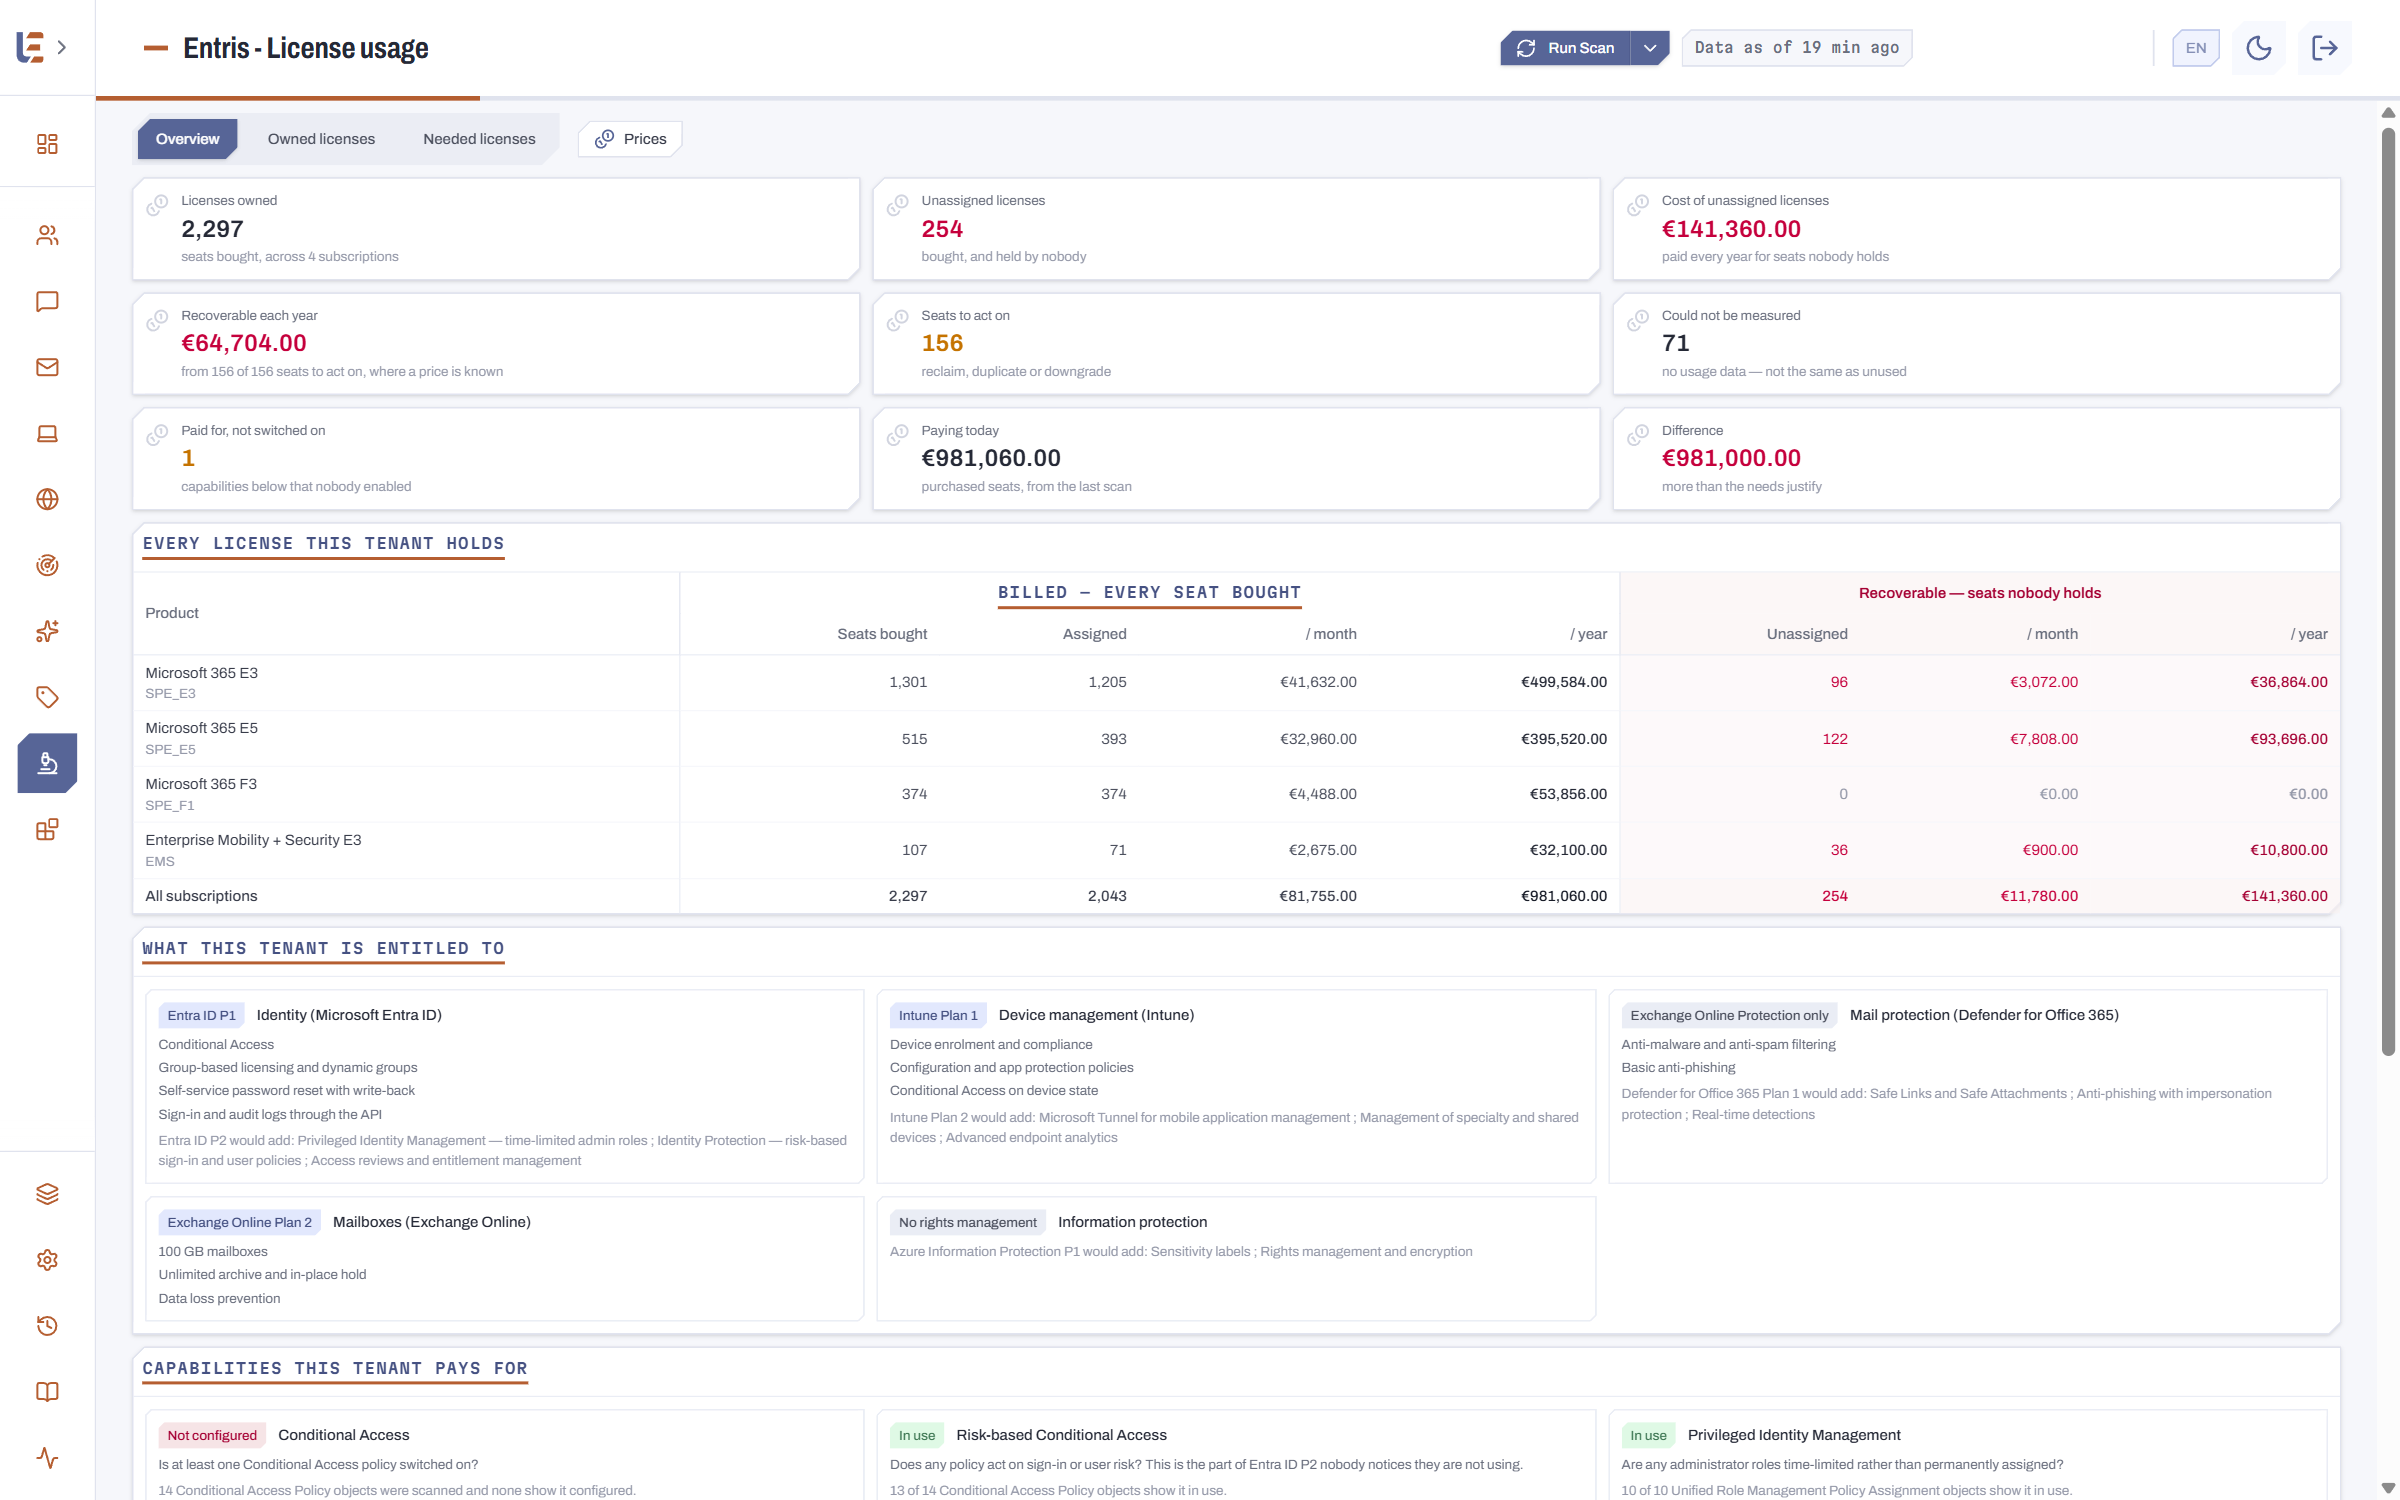Image resolution: width=2400 pixels, height=1500 pixels.
Task: Click the Licenses owned info icon
Action: pos(157,205)
